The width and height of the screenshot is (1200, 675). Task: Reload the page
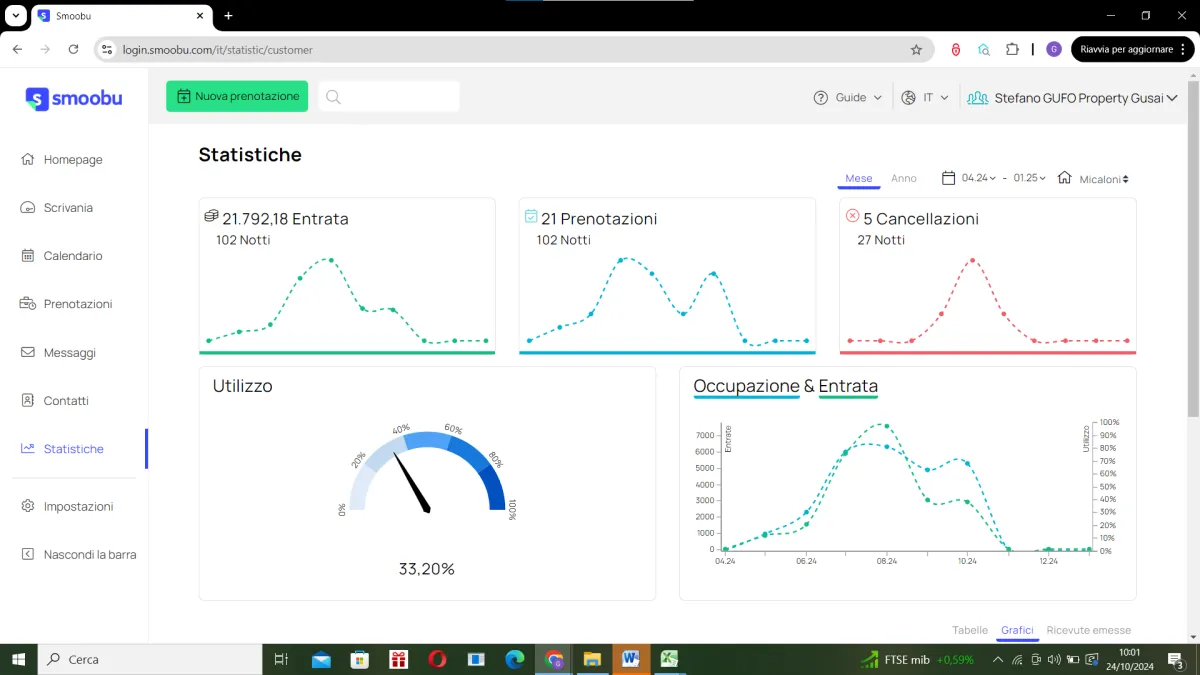[73, 49]
